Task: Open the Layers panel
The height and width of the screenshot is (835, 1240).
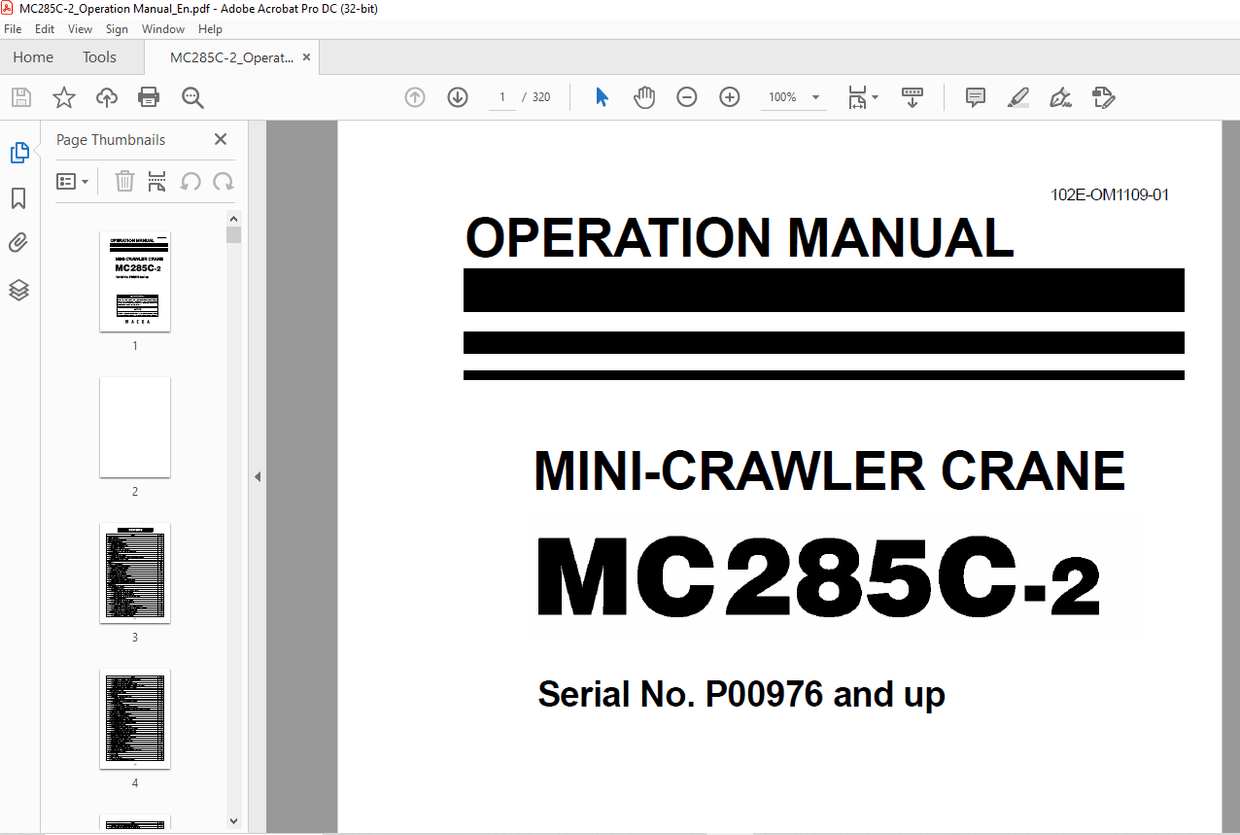Action: [18, 290]
